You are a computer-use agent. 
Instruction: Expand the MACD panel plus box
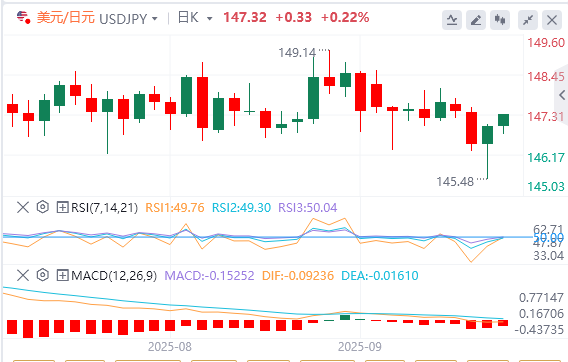[x=63, y=275]
